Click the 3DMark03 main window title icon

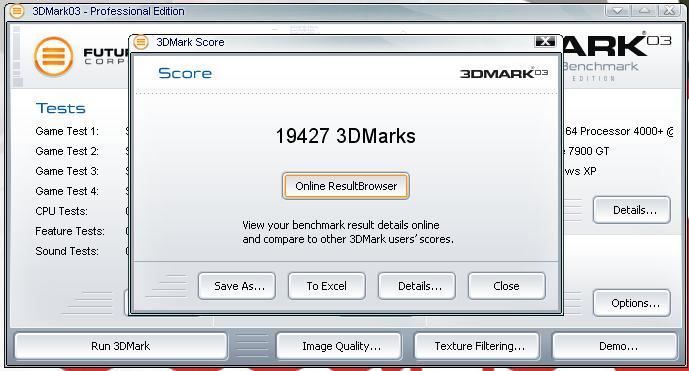click(17, 11)
